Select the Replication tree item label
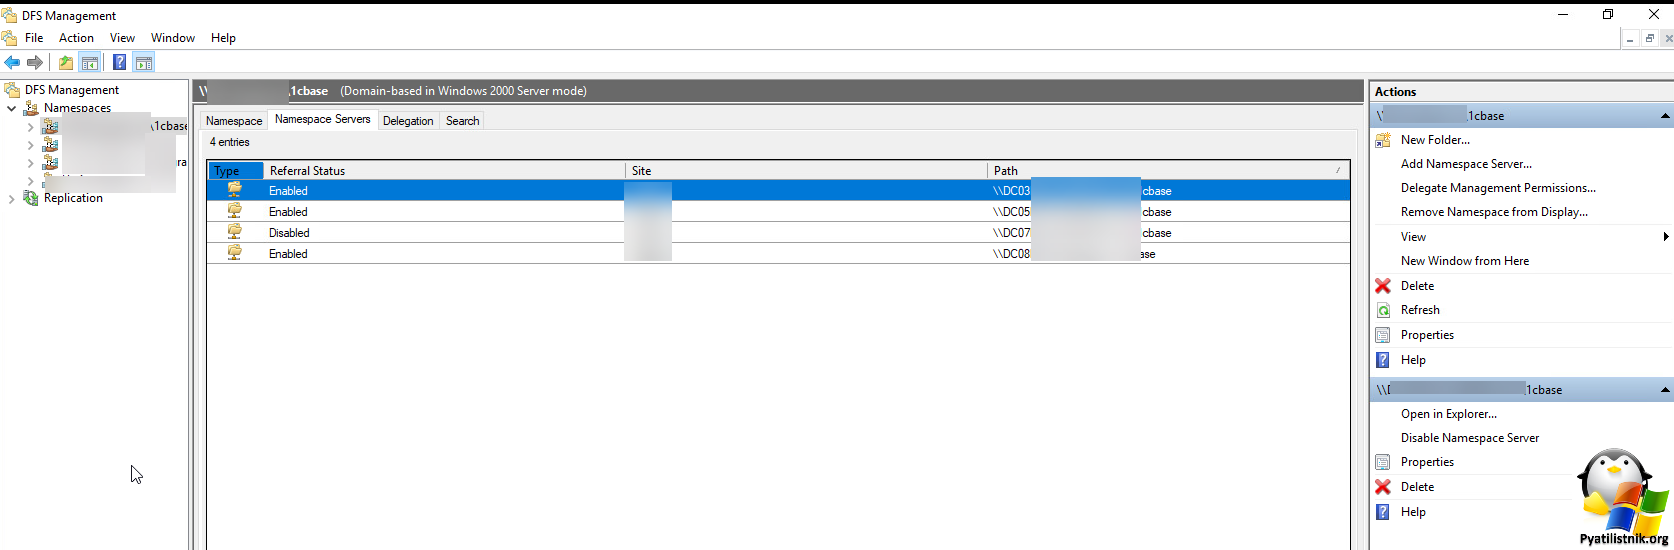Screen dimensions: 1674x550 [x=73, y=198]
